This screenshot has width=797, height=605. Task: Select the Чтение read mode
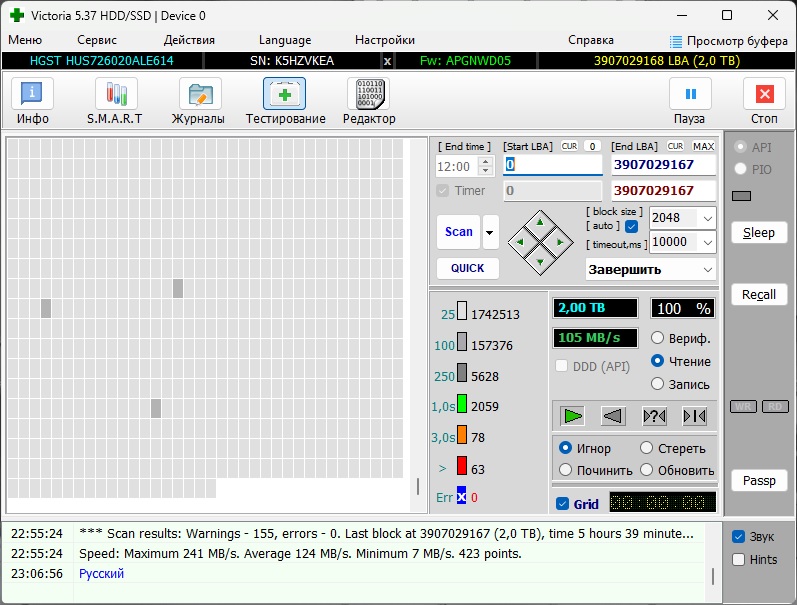click(657, 361)
